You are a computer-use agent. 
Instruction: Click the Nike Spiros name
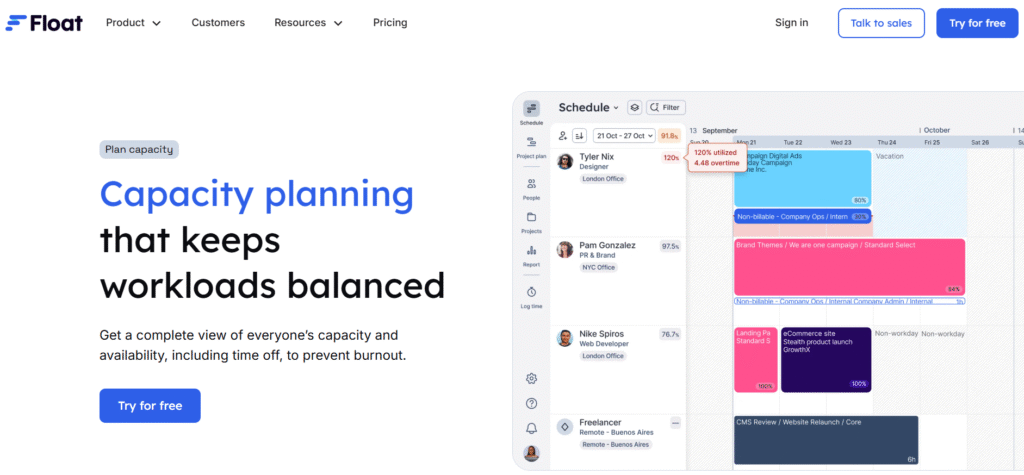[x=601, y=334]
